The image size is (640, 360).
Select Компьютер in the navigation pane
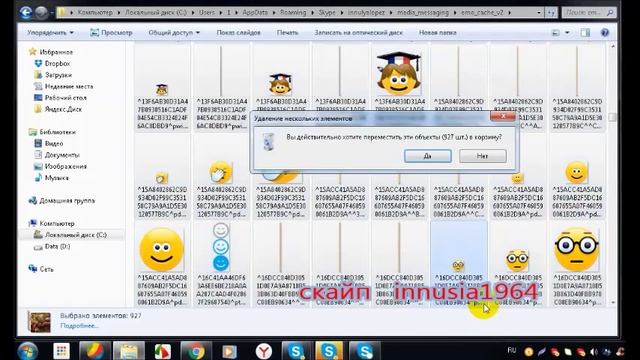pos(57,224)
